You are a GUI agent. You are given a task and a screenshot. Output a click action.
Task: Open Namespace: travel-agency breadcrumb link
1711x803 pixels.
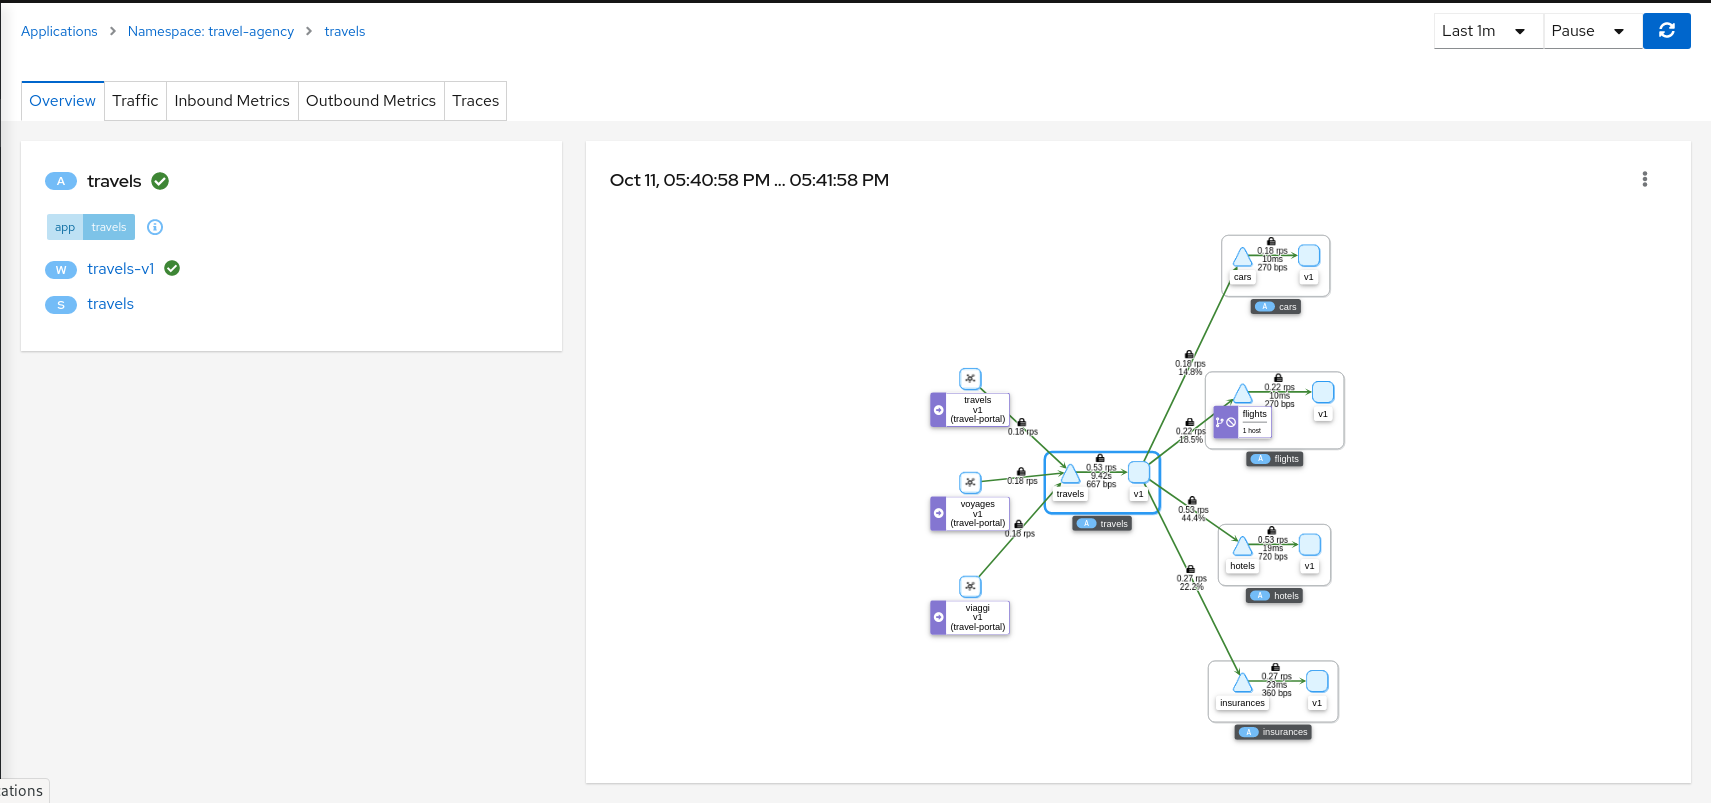211,31
